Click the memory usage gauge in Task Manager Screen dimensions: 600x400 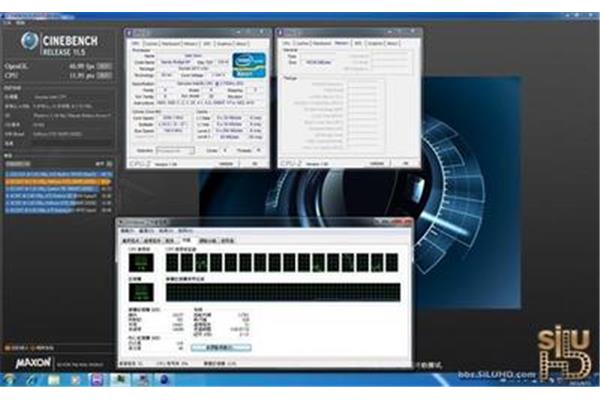click(x=141, y=292)
